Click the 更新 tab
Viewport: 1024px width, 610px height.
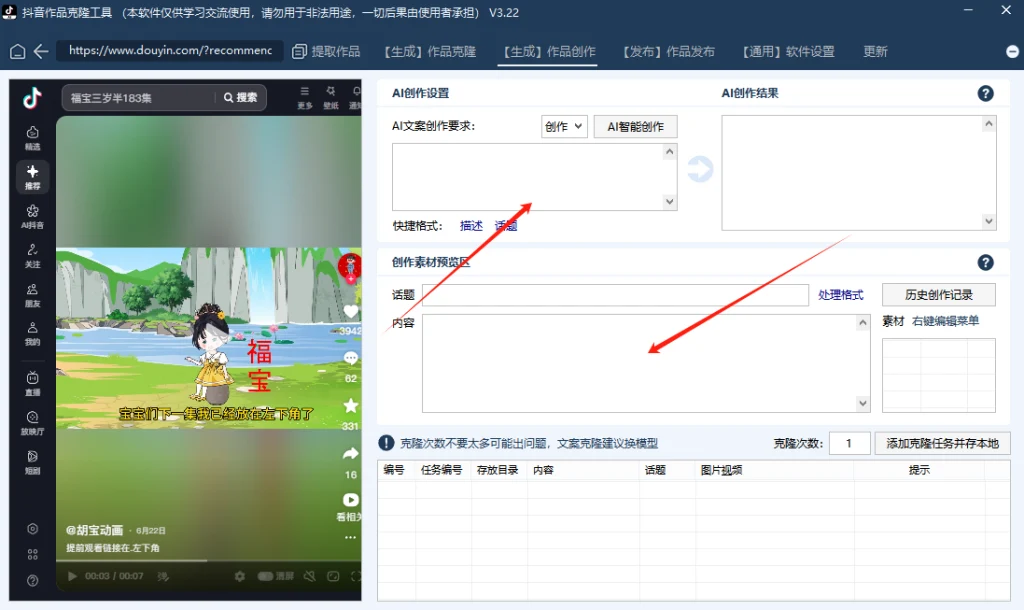[875, 52]
